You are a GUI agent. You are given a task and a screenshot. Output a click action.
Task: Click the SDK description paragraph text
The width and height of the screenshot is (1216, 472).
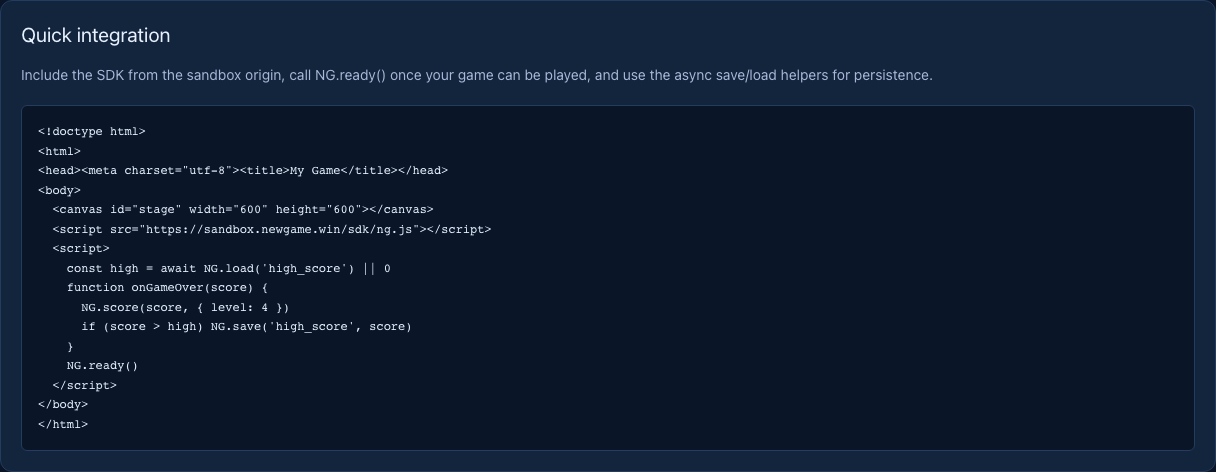click(x=477, y=75)
